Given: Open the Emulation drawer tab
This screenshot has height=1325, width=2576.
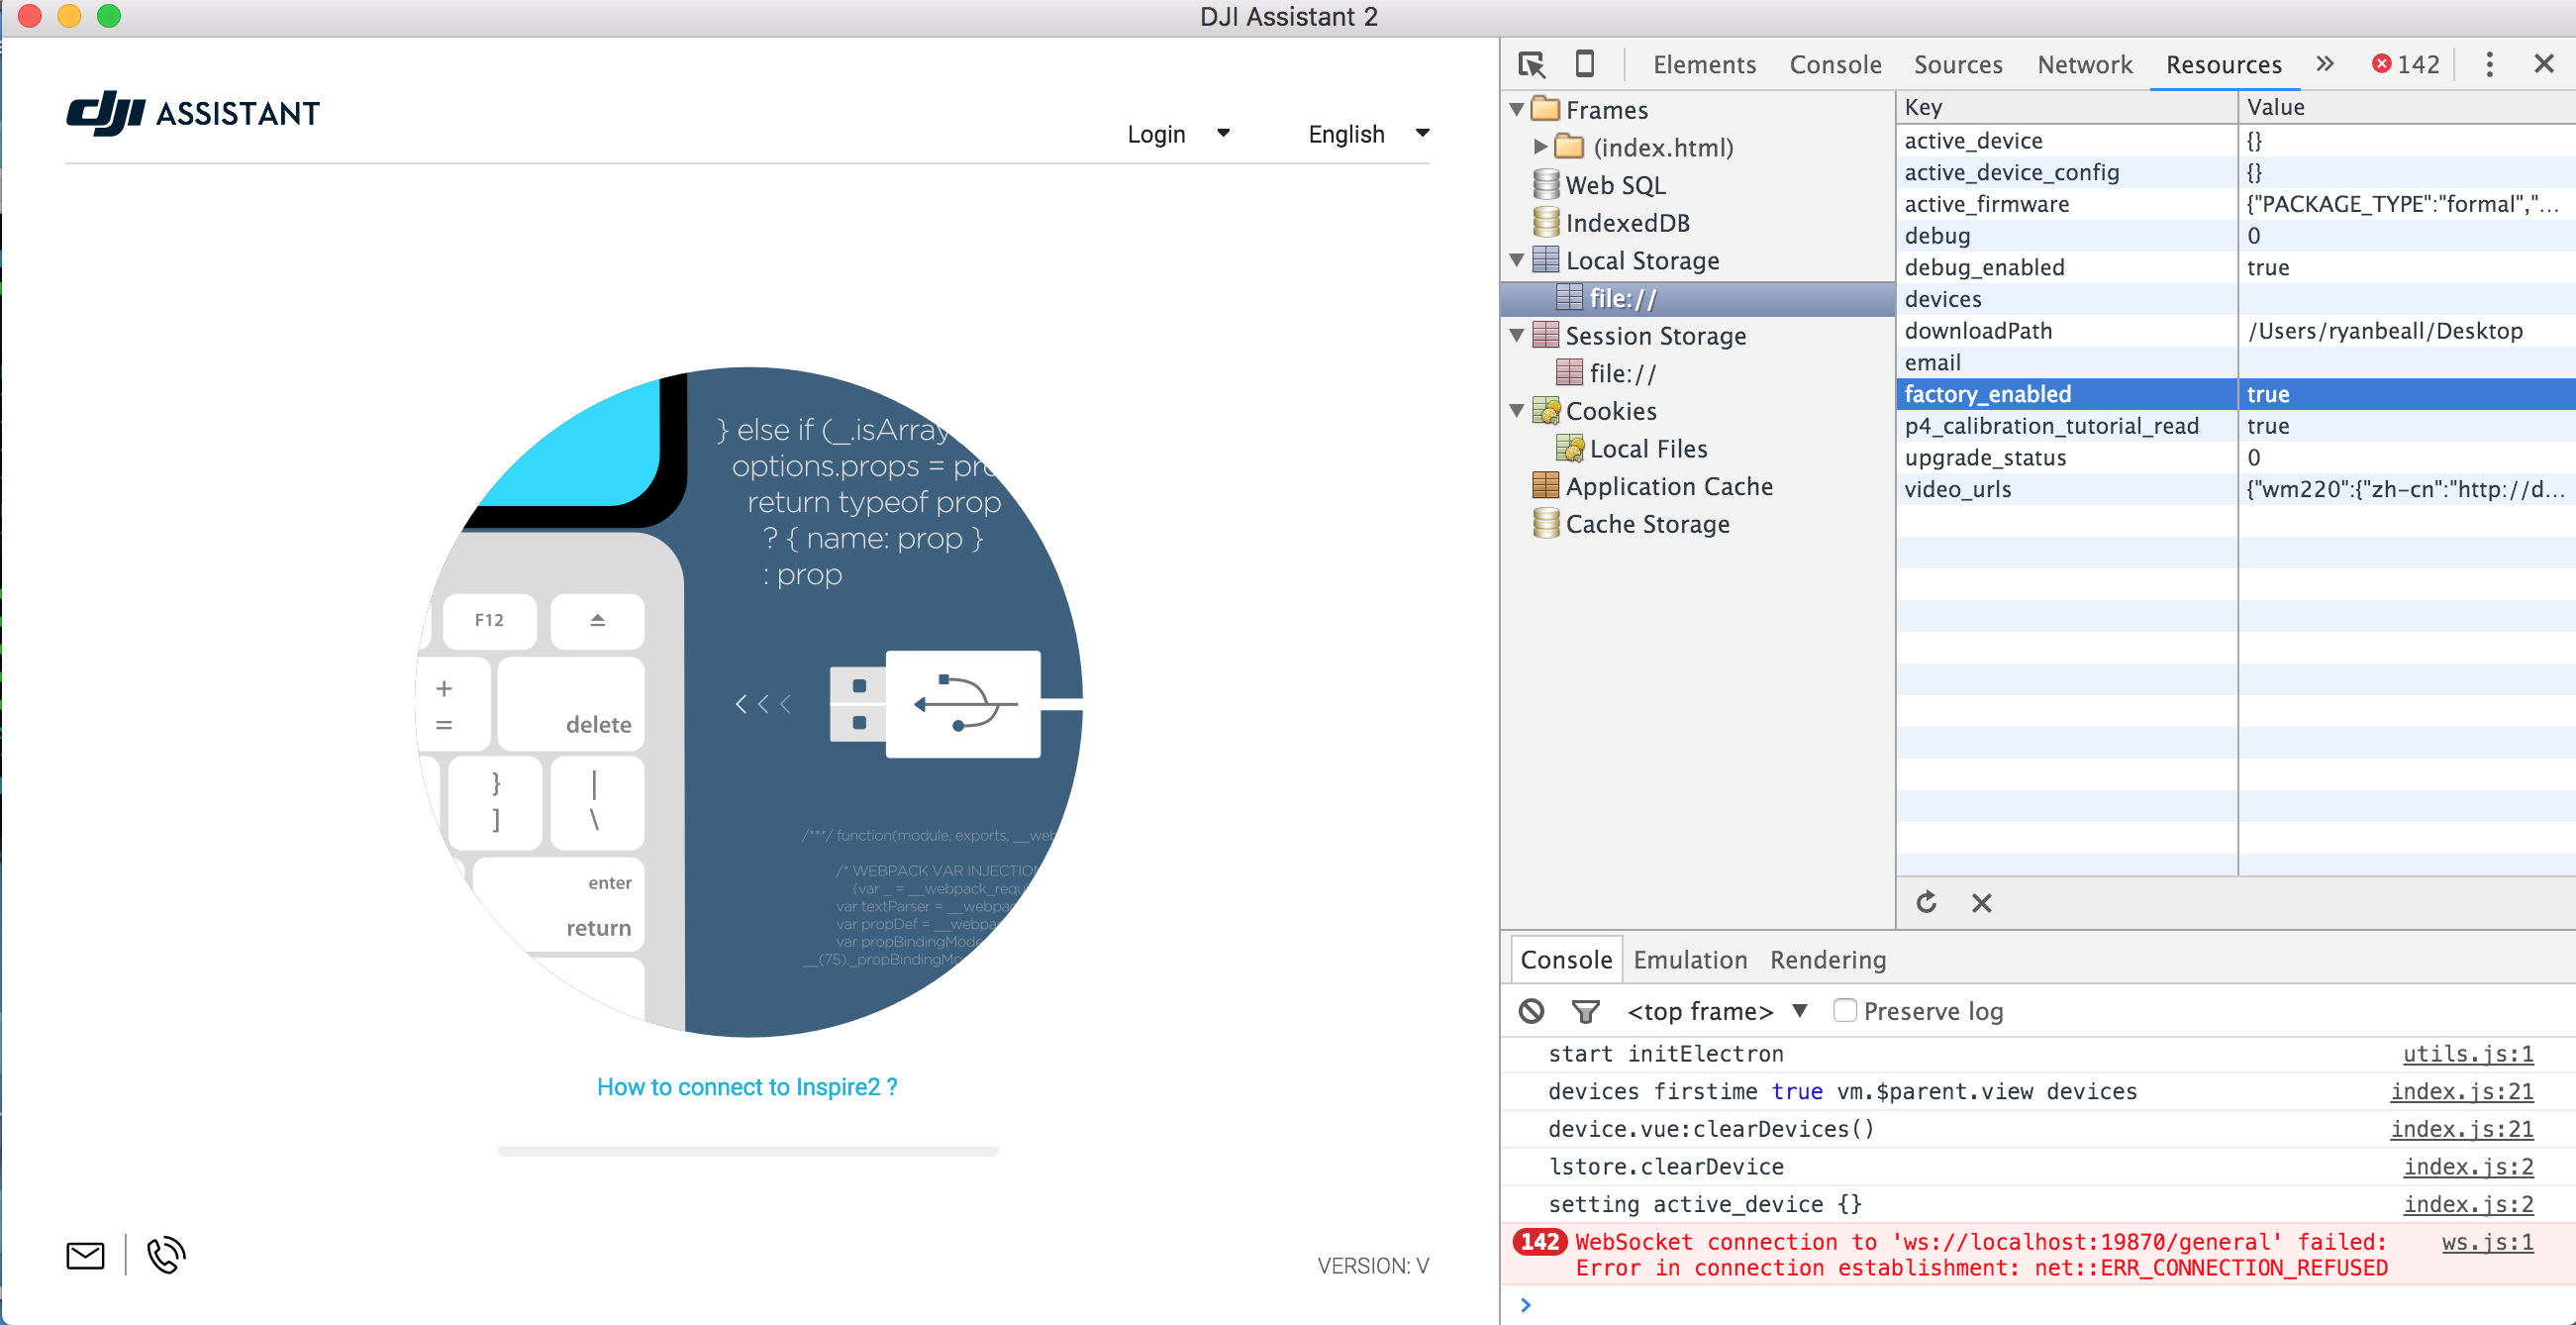Looking at the screenshot, I should [1690, 960].
